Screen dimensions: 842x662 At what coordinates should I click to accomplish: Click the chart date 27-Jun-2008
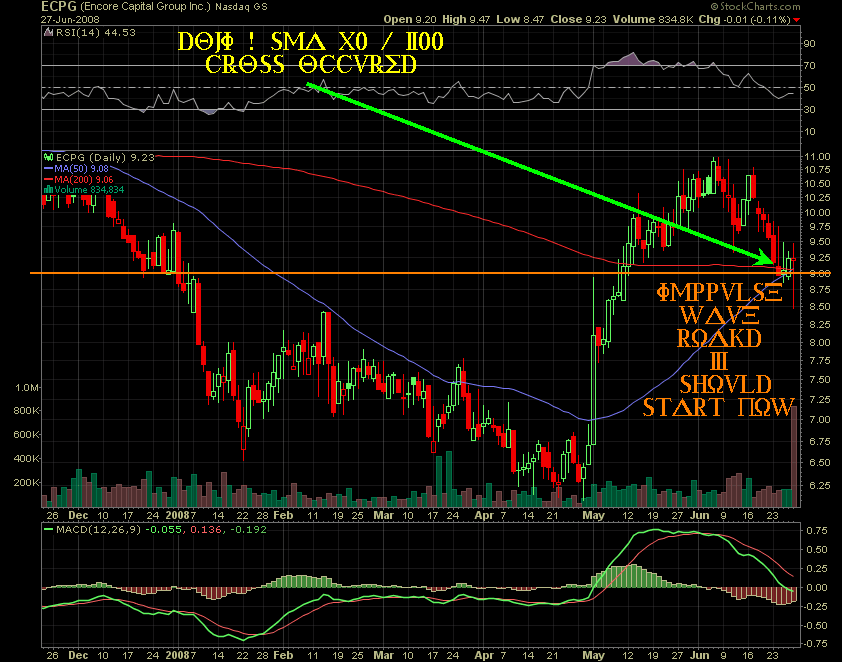coord(70,19)
